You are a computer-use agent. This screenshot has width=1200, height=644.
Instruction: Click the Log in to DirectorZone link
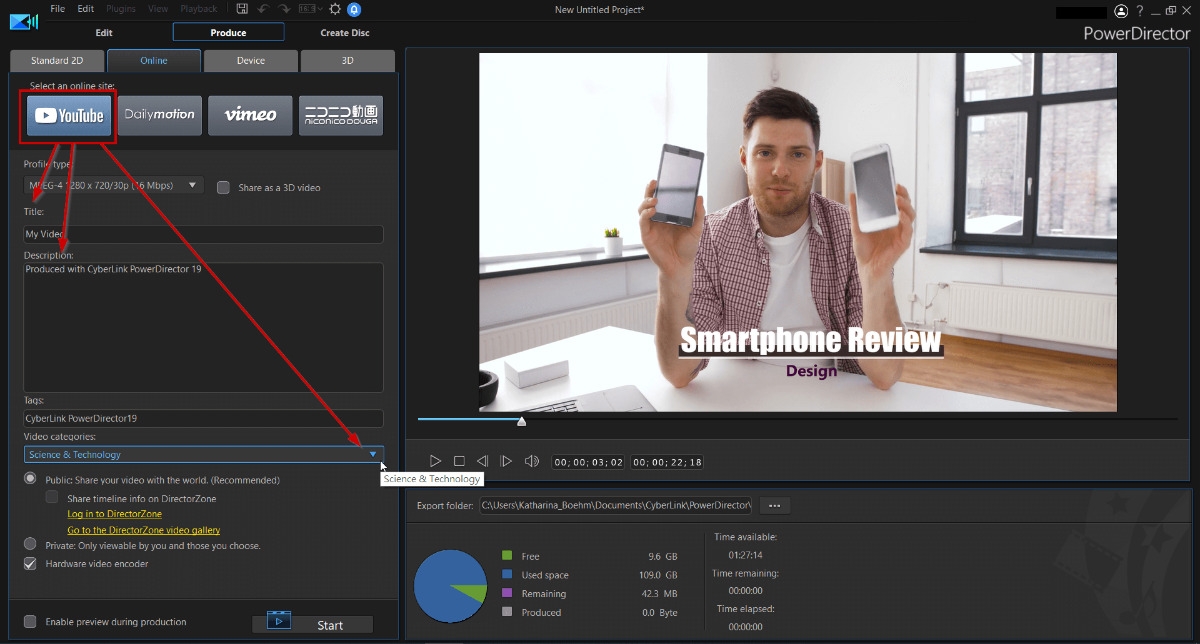tap(114, 514)
